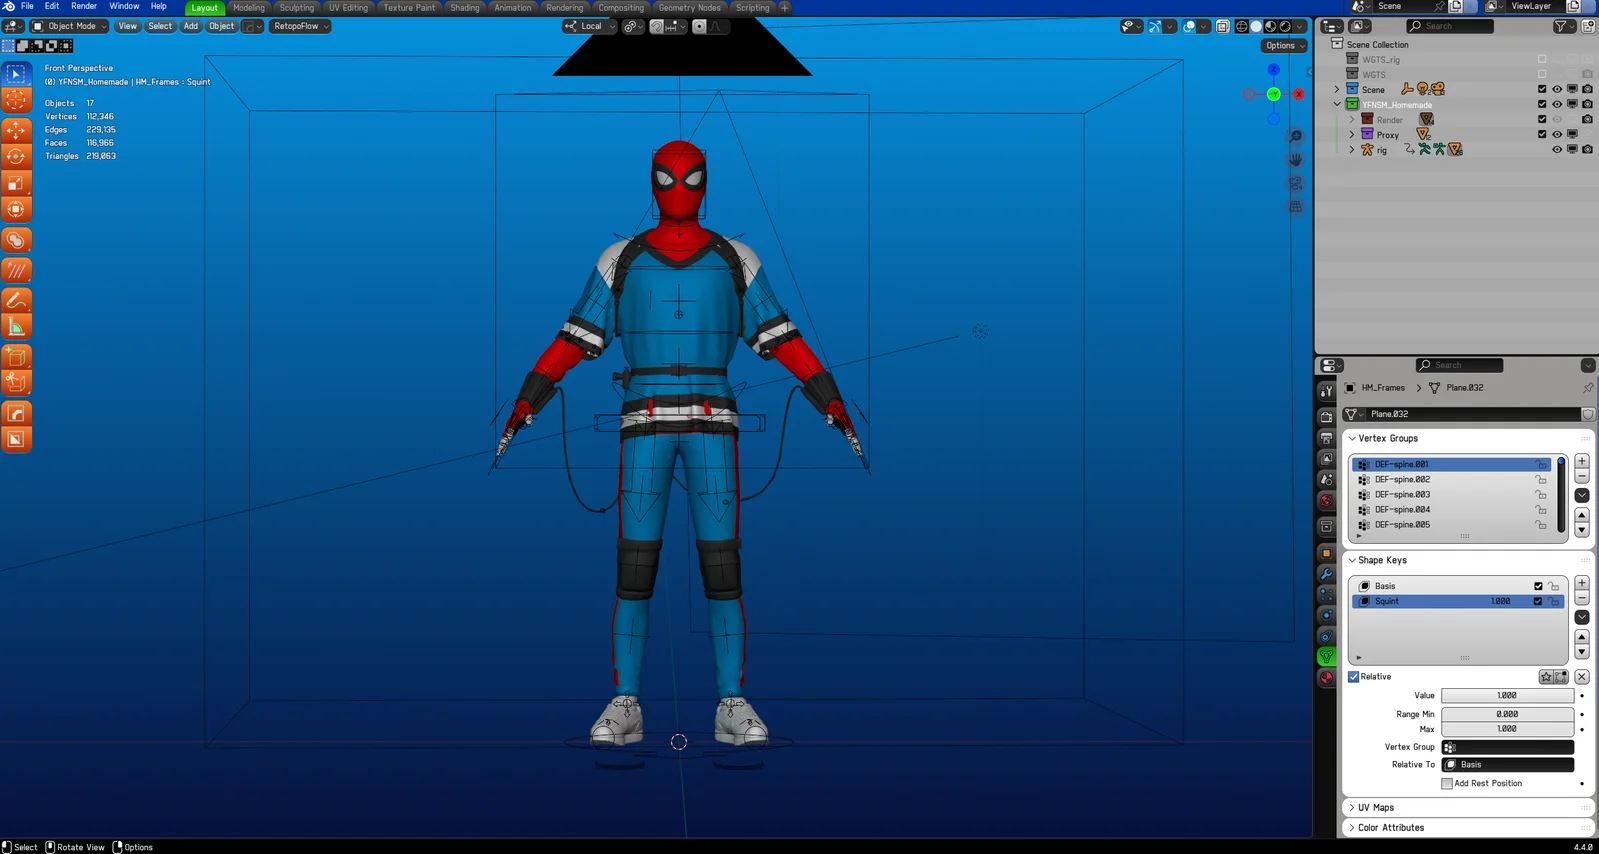Image resolution: width=1599 pixels, height=854 pixels.
Task: Click the pan view hand icon
Action: (x=1296, y=160)
